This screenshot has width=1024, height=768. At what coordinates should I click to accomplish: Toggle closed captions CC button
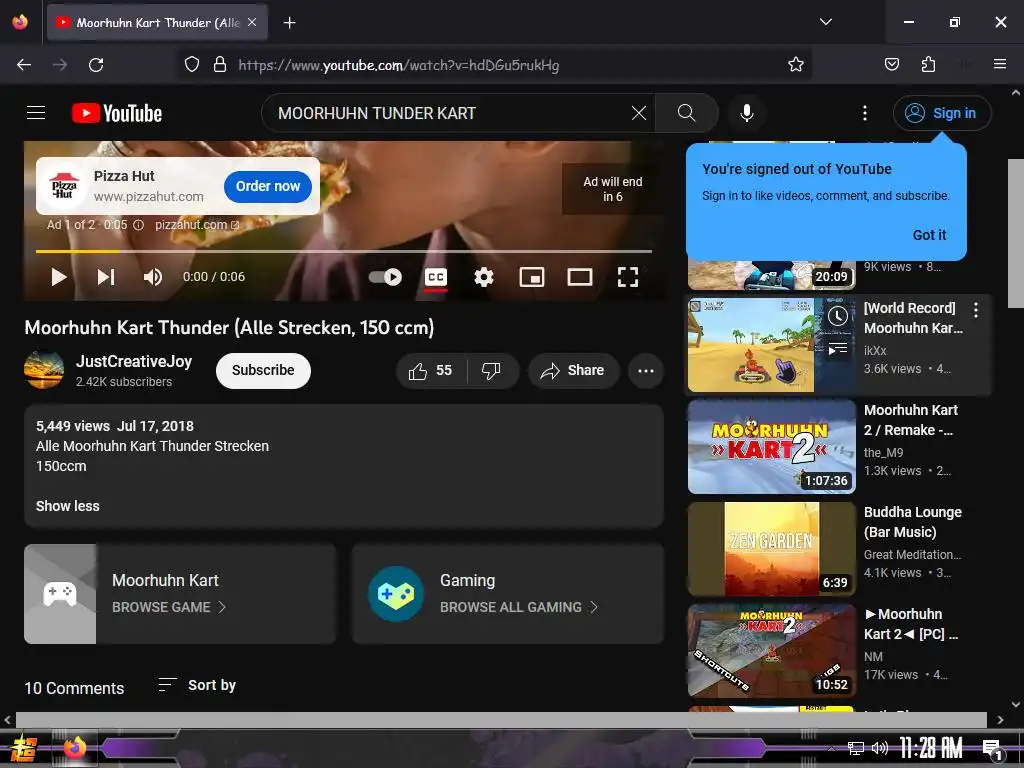click(x=436, y=278)
